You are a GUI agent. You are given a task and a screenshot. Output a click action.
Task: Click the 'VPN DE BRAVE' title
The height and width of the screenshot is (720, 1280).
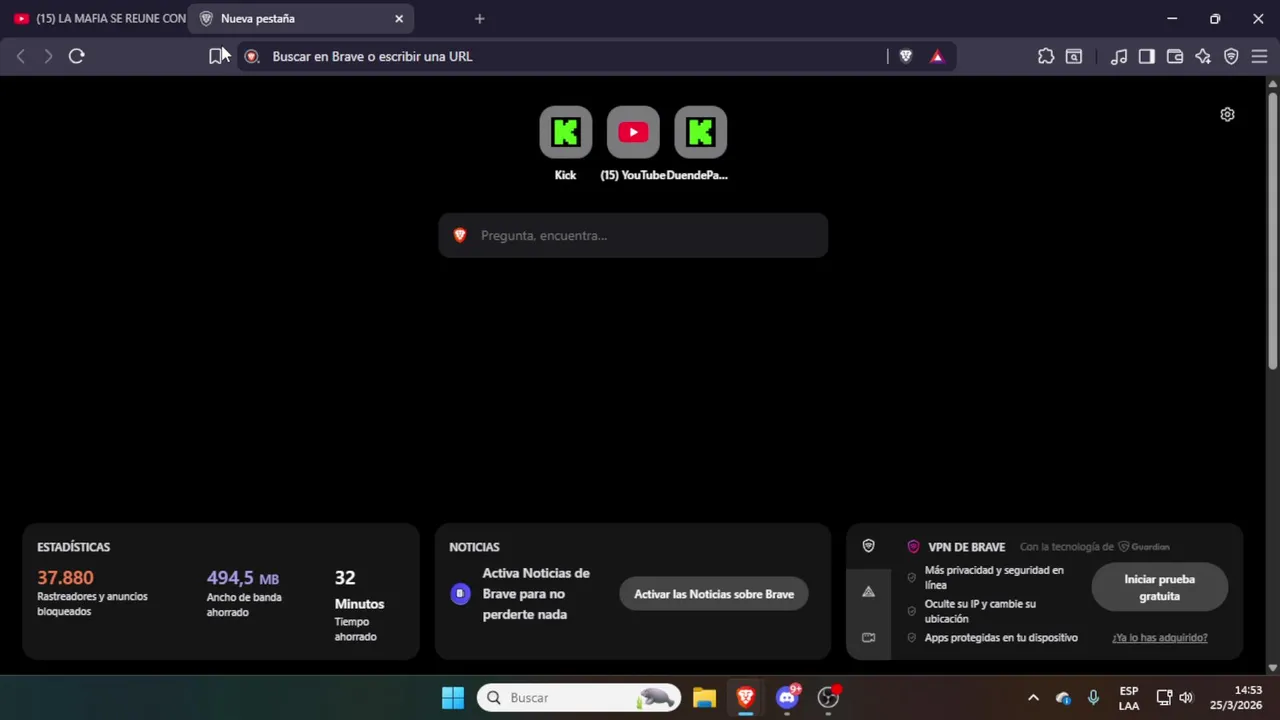966,547
